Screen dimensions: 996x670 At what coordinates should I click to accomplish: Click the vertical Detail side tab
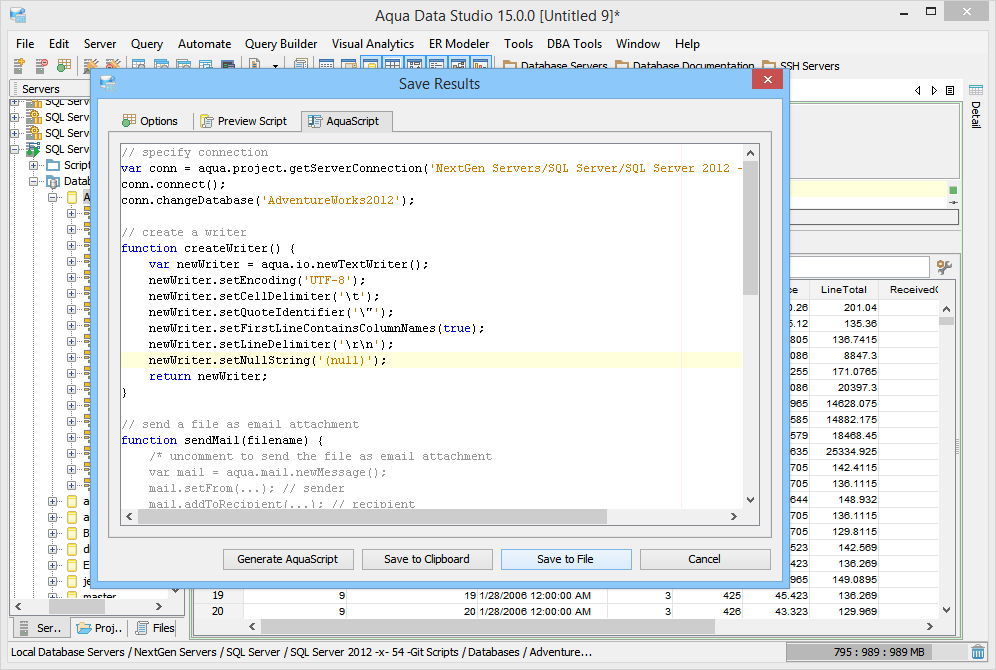coord(976,115)
